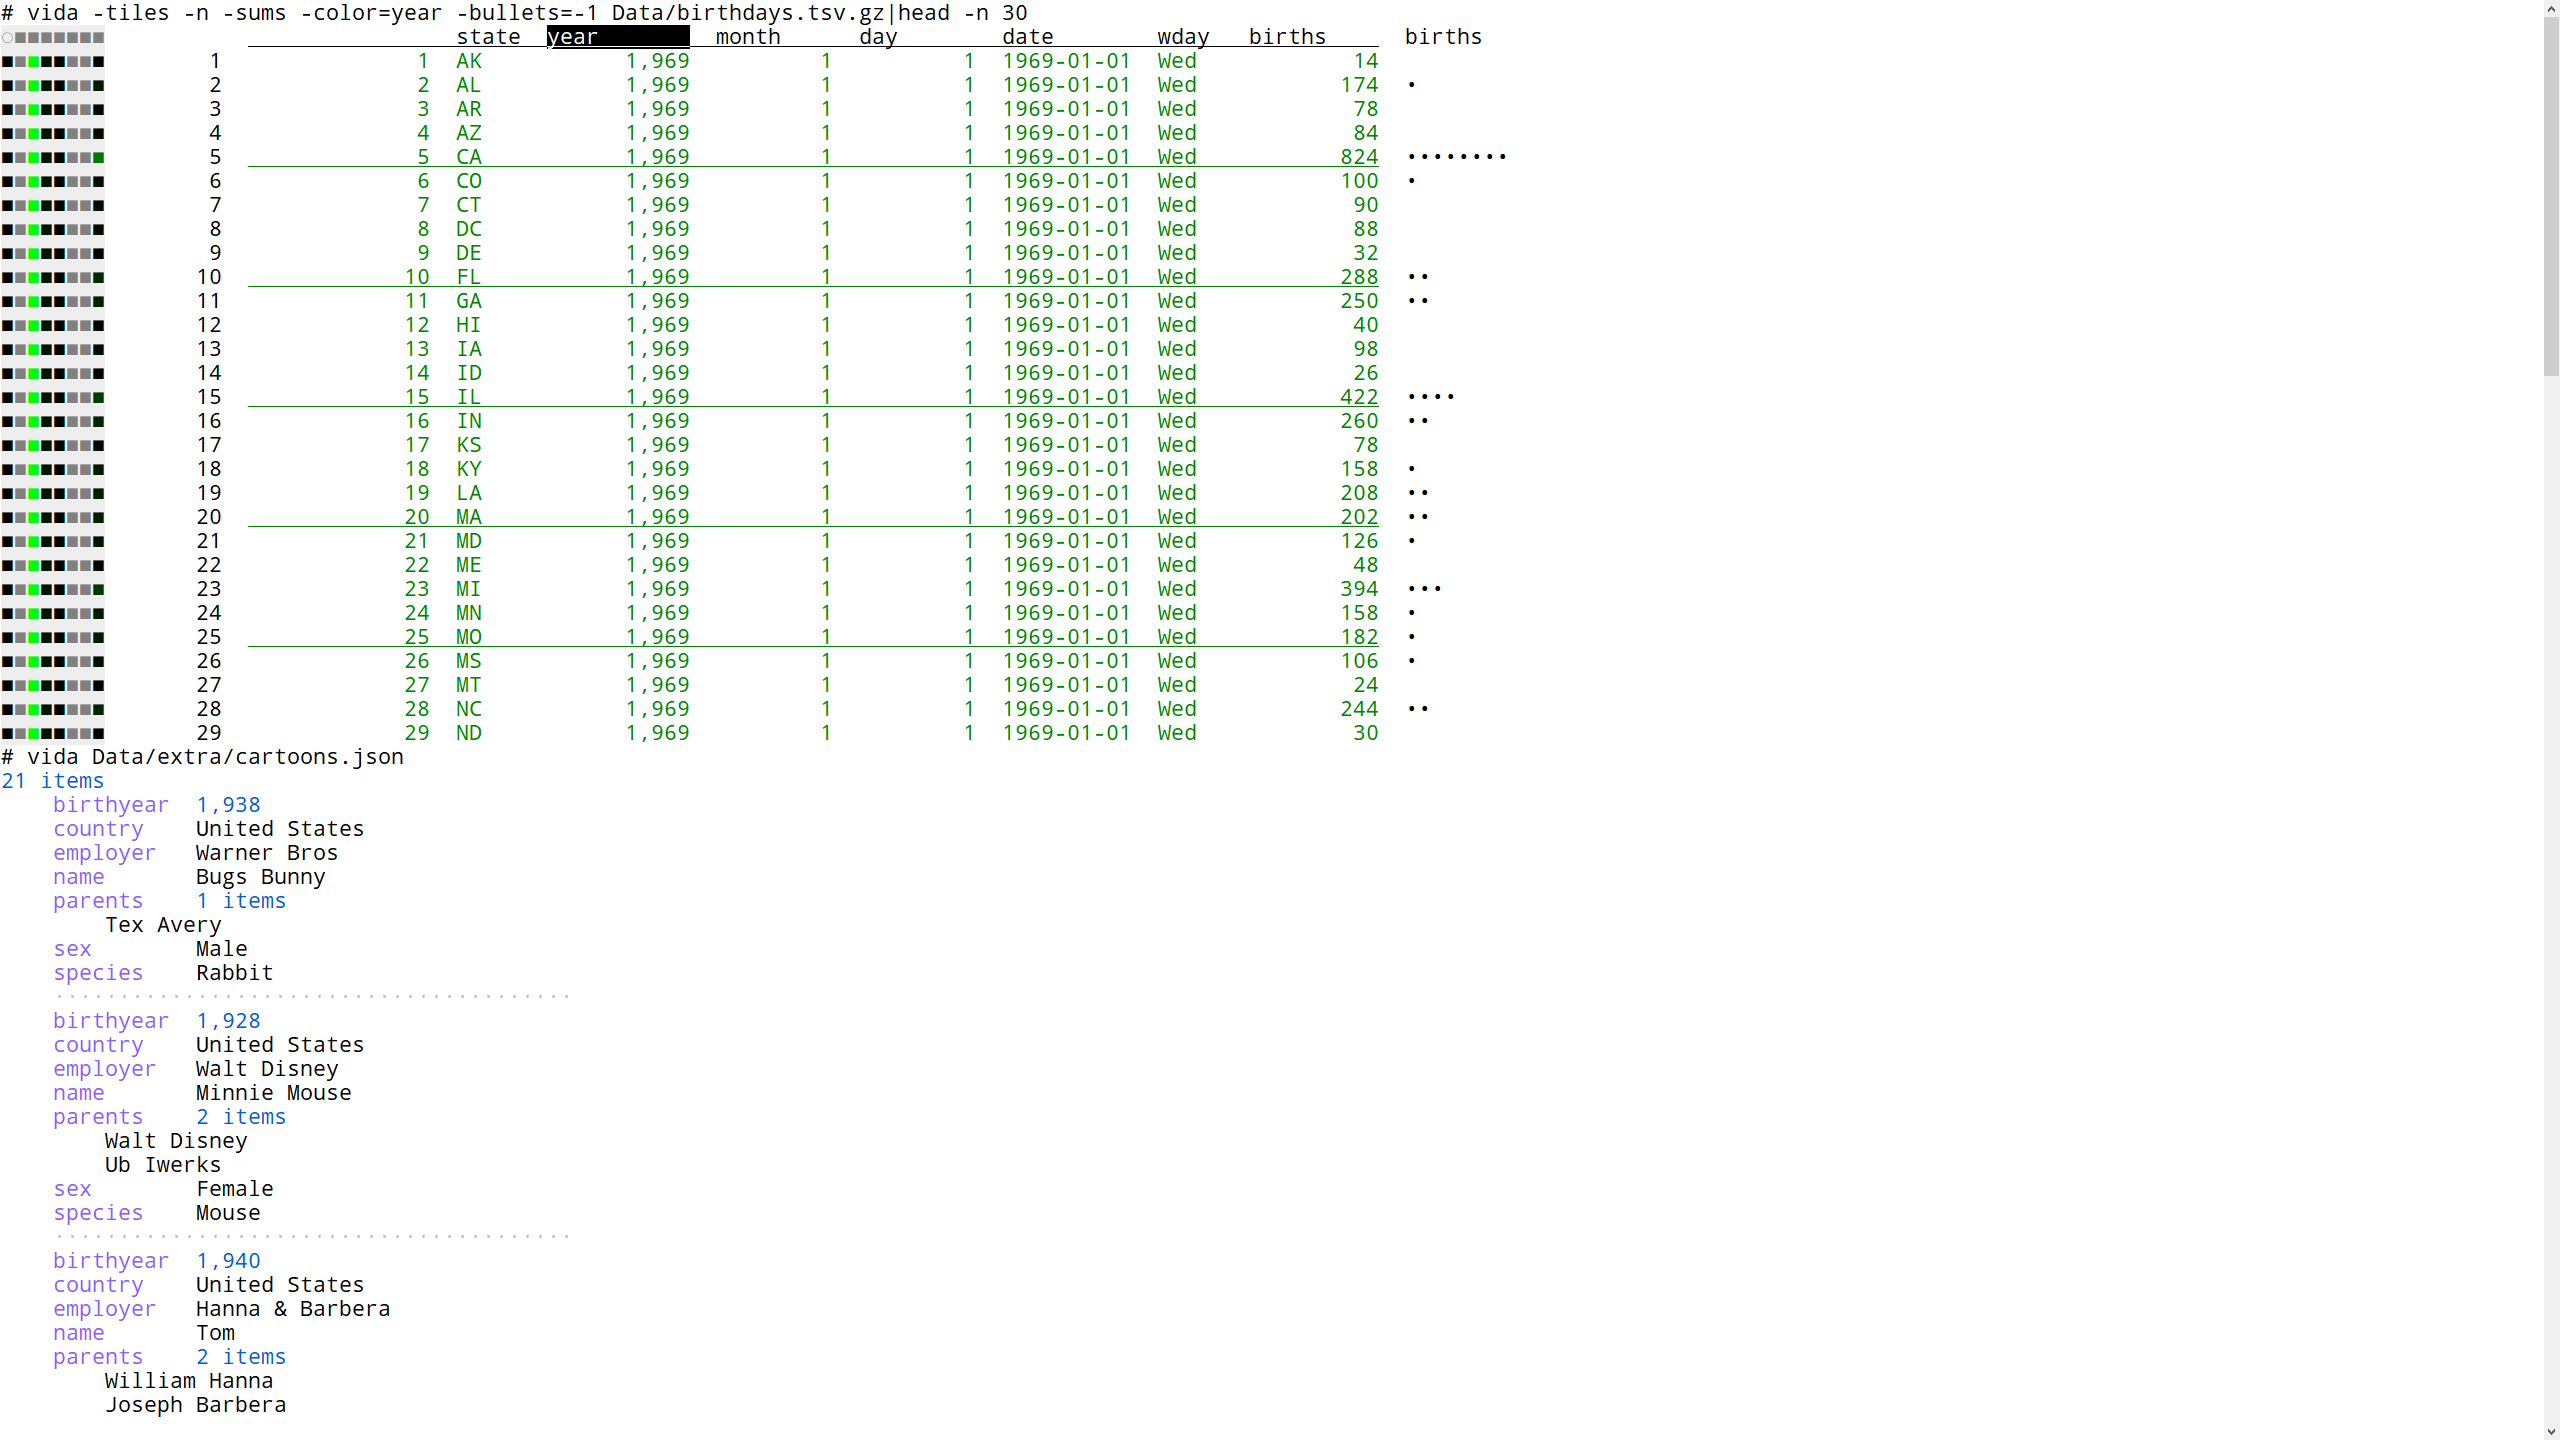Click the bright green tile in row 29

coord(34,734)
